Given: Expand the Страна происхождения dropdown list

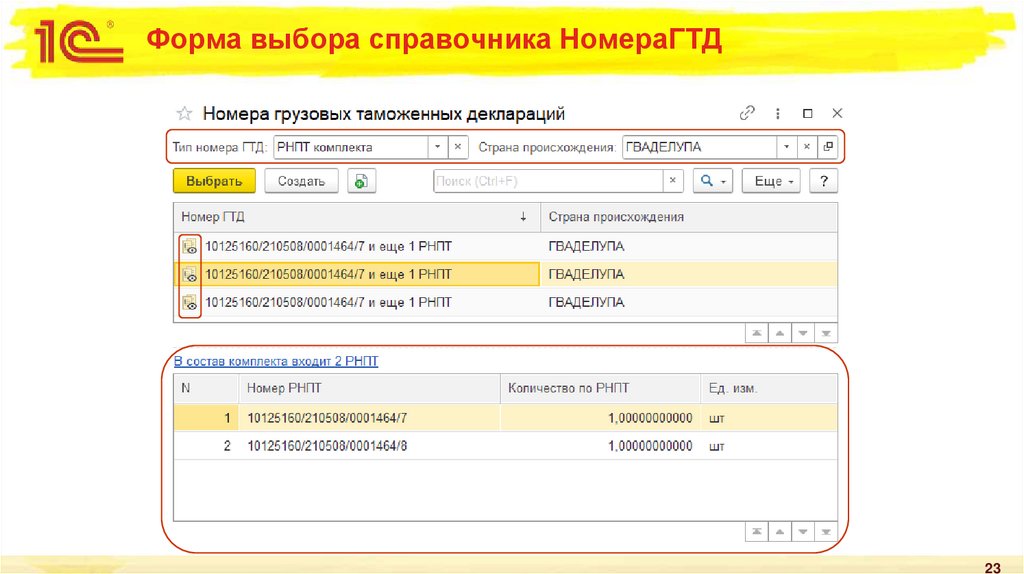Looking at the screenshot, I should [786, 147].
